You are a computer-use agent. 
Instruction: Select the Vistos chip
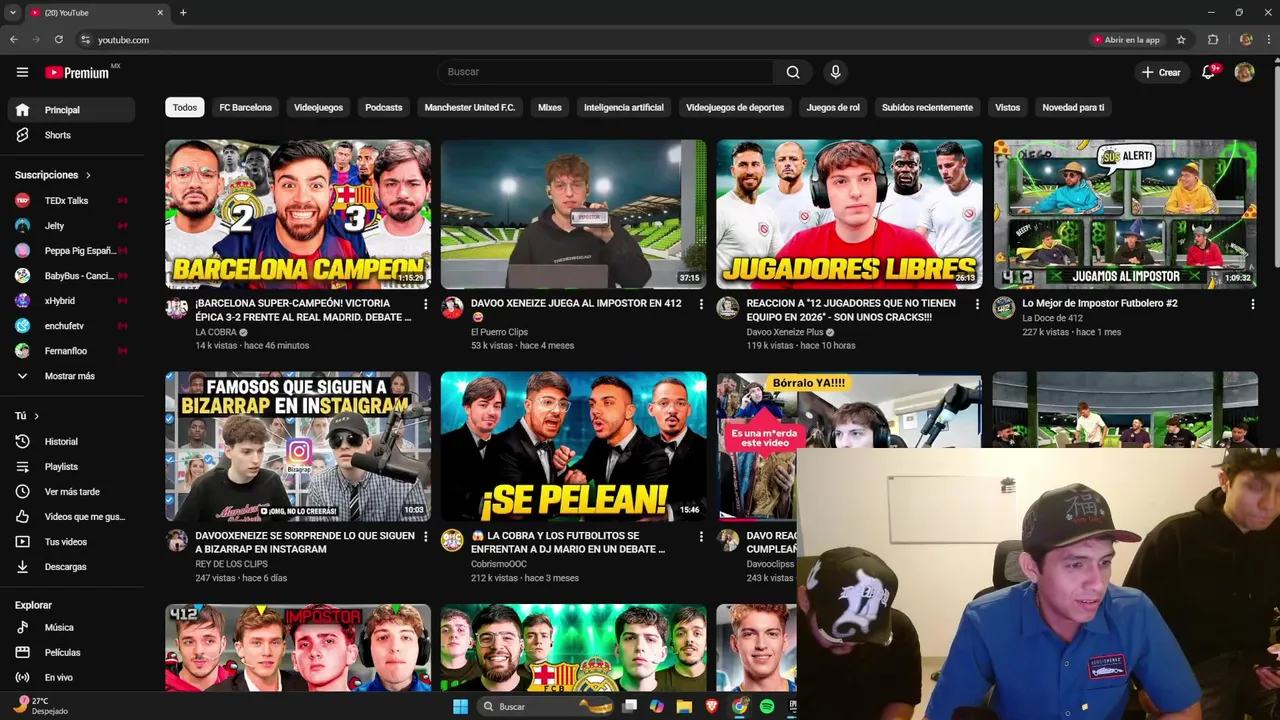pos(1007,107)
